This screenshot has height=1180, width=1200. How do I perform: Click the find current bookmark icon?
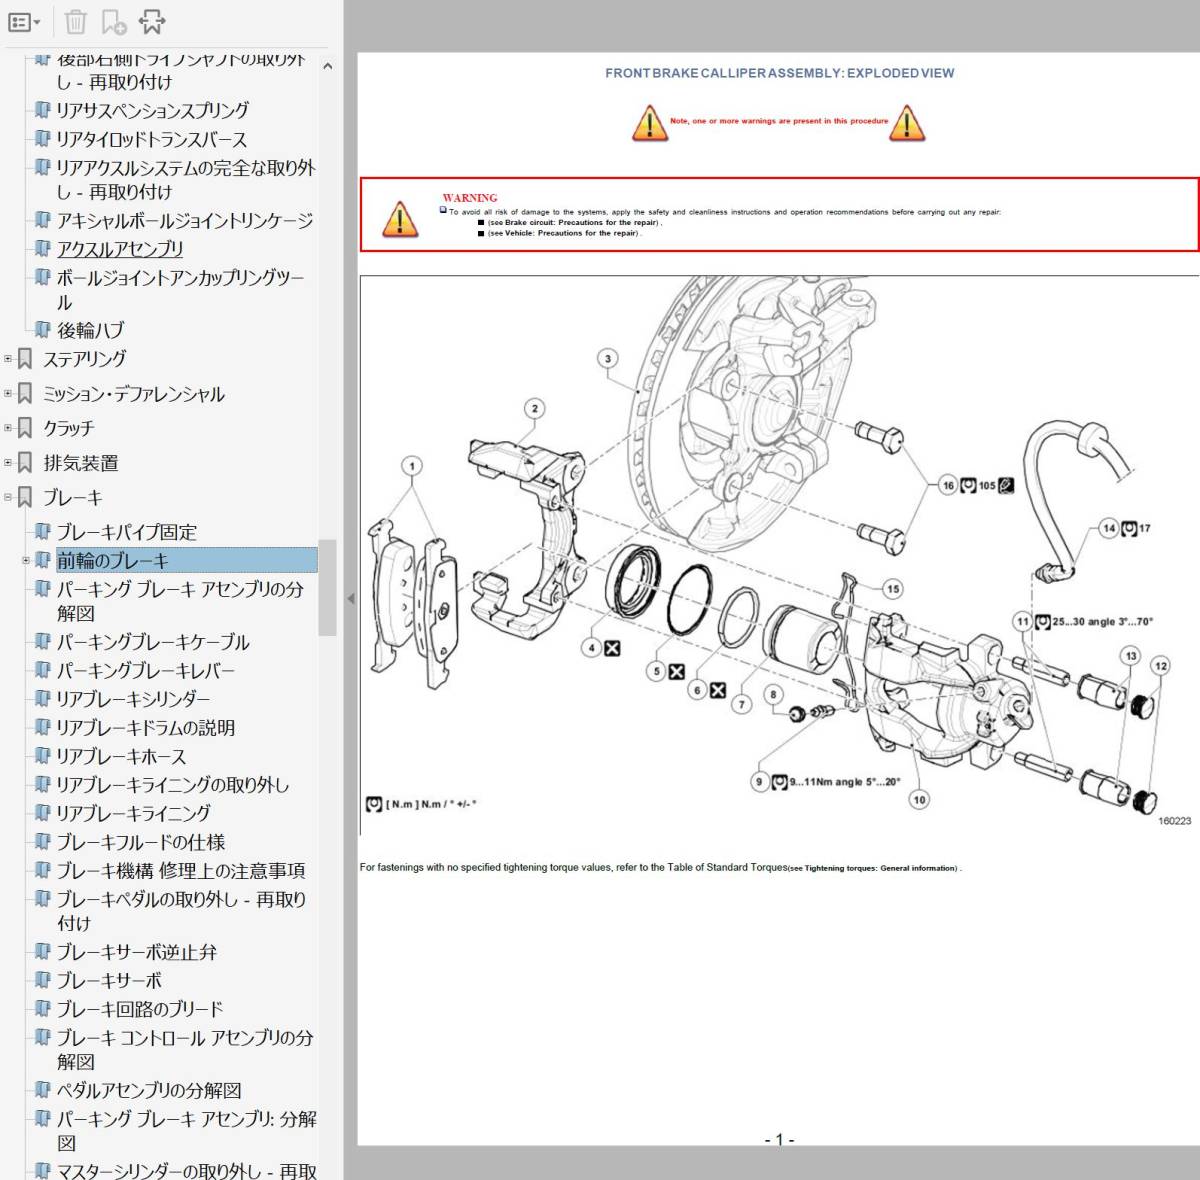152,22
